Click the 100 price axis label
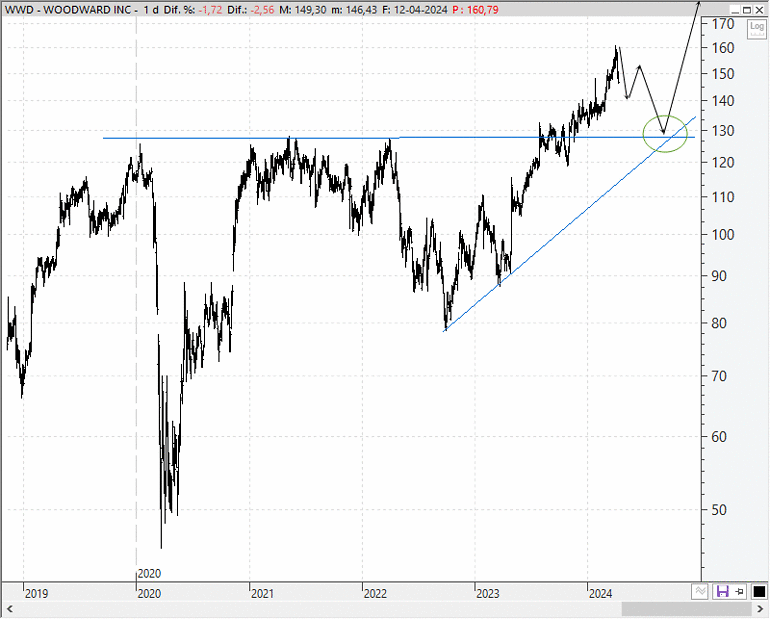 pos(723,234)
